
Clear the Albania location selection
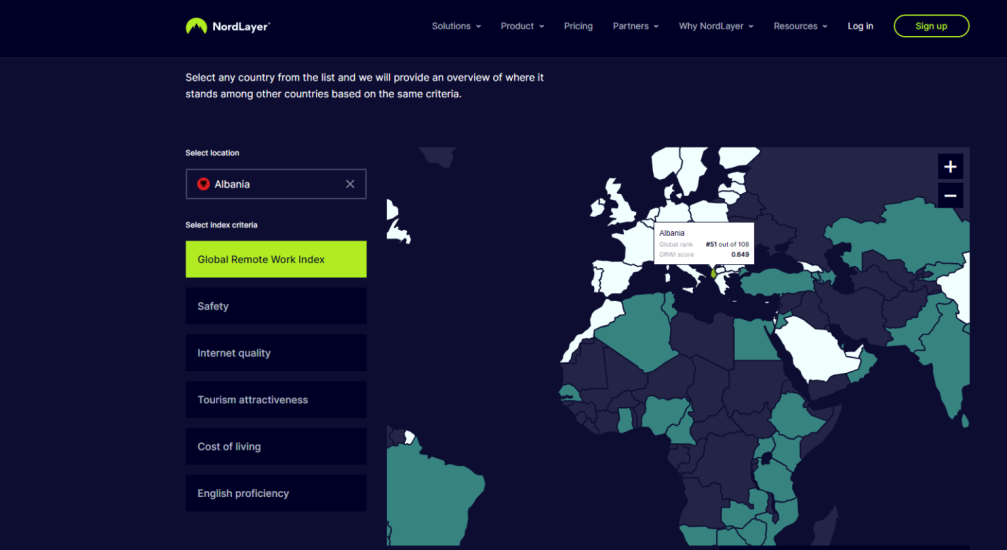(x=350, y=184)
